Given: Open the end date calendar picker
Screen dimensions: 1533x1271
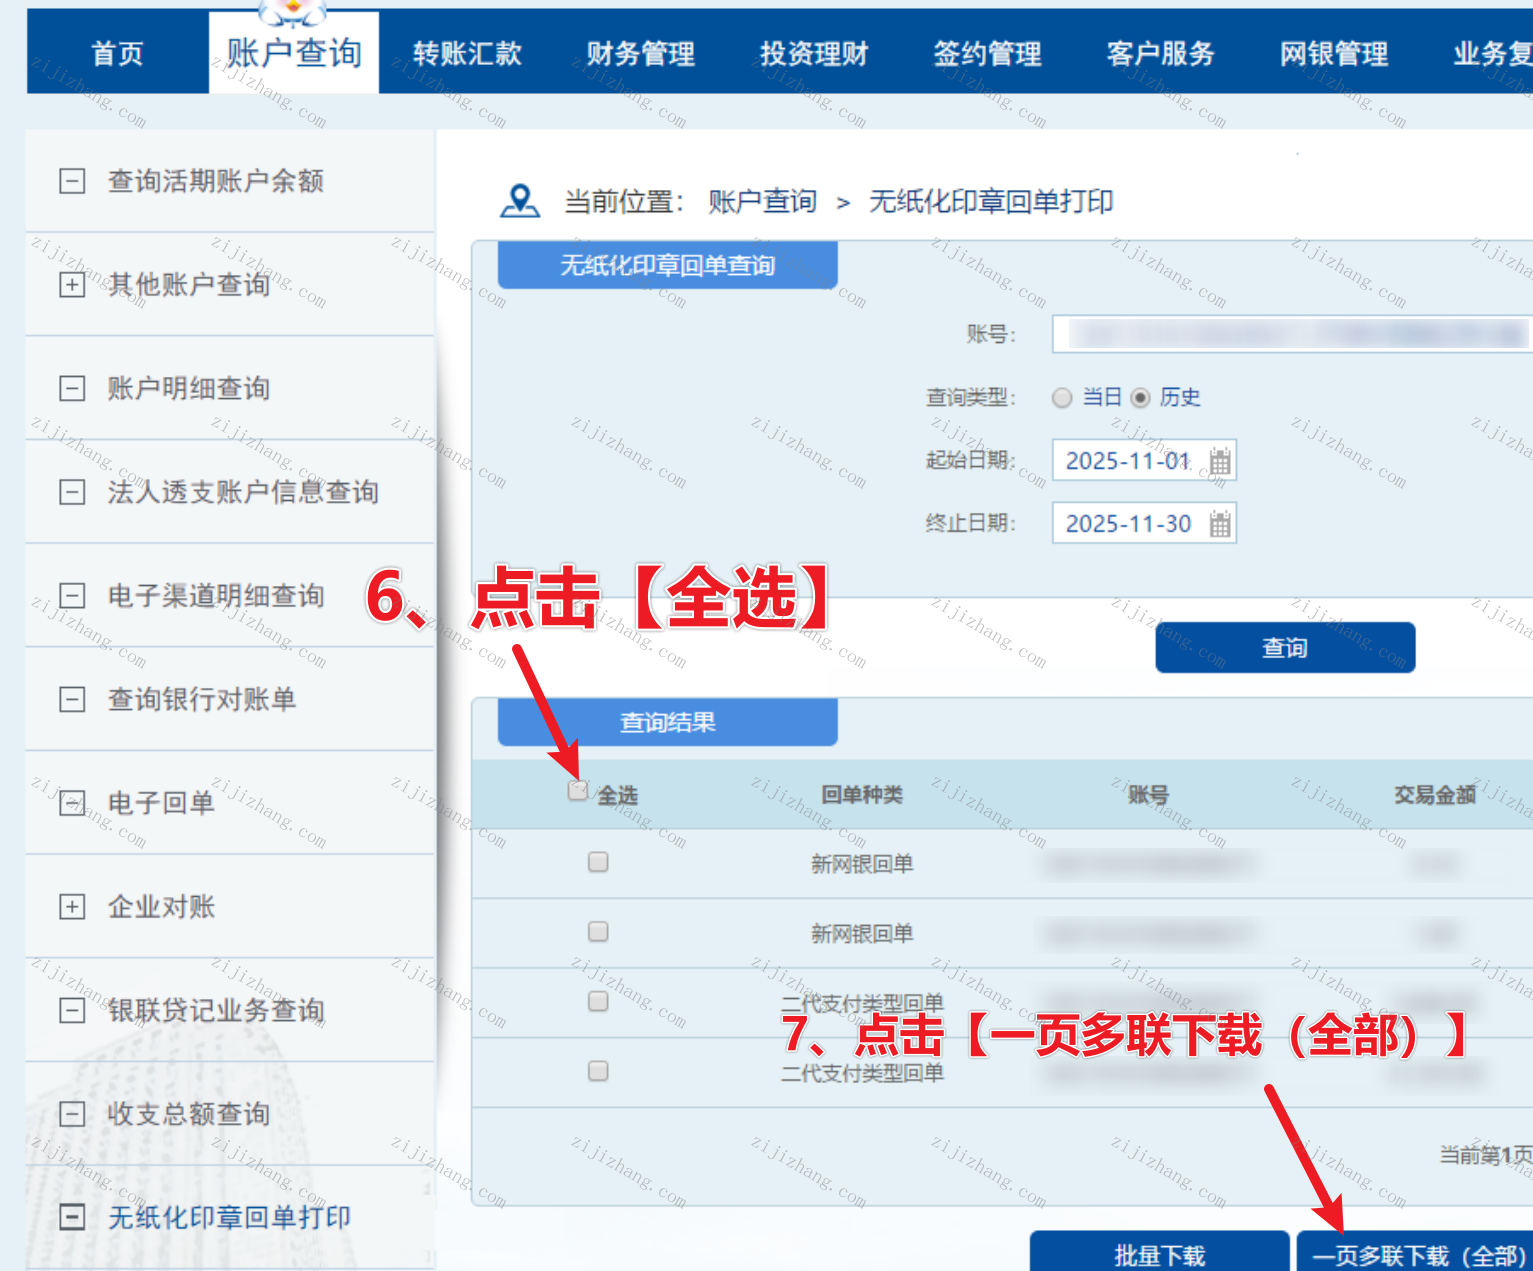Looking at the screenshot, I should [x=1219, y=524].
